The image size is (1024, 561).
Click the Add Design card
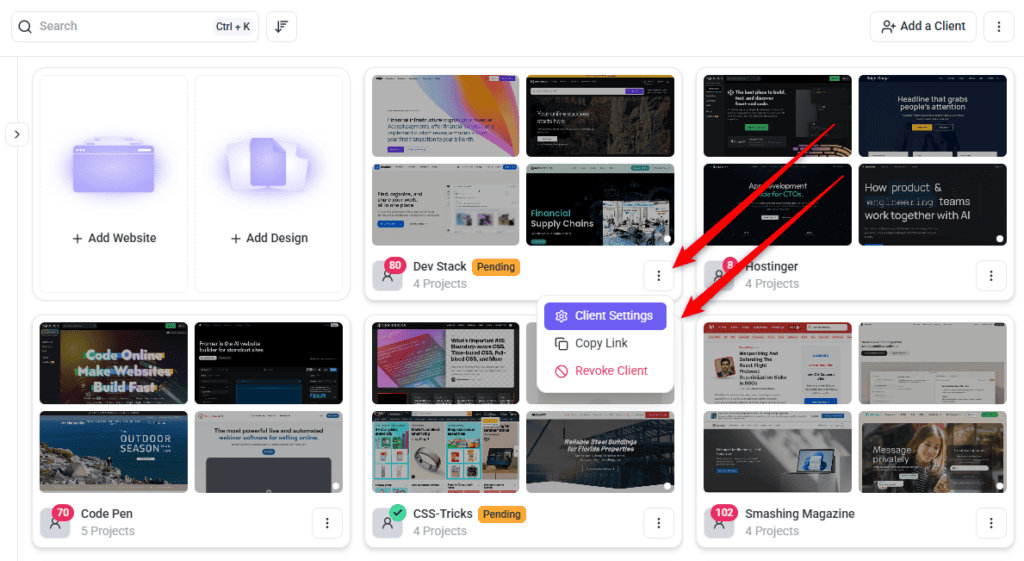(268, 184)
